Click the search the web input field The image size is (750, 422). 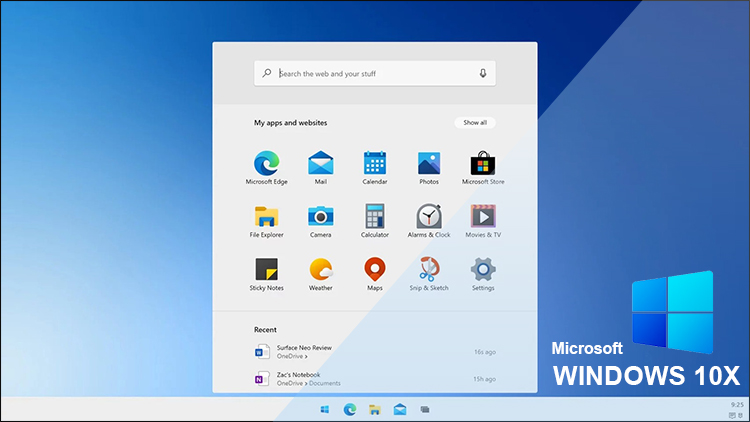pos(375,73)
